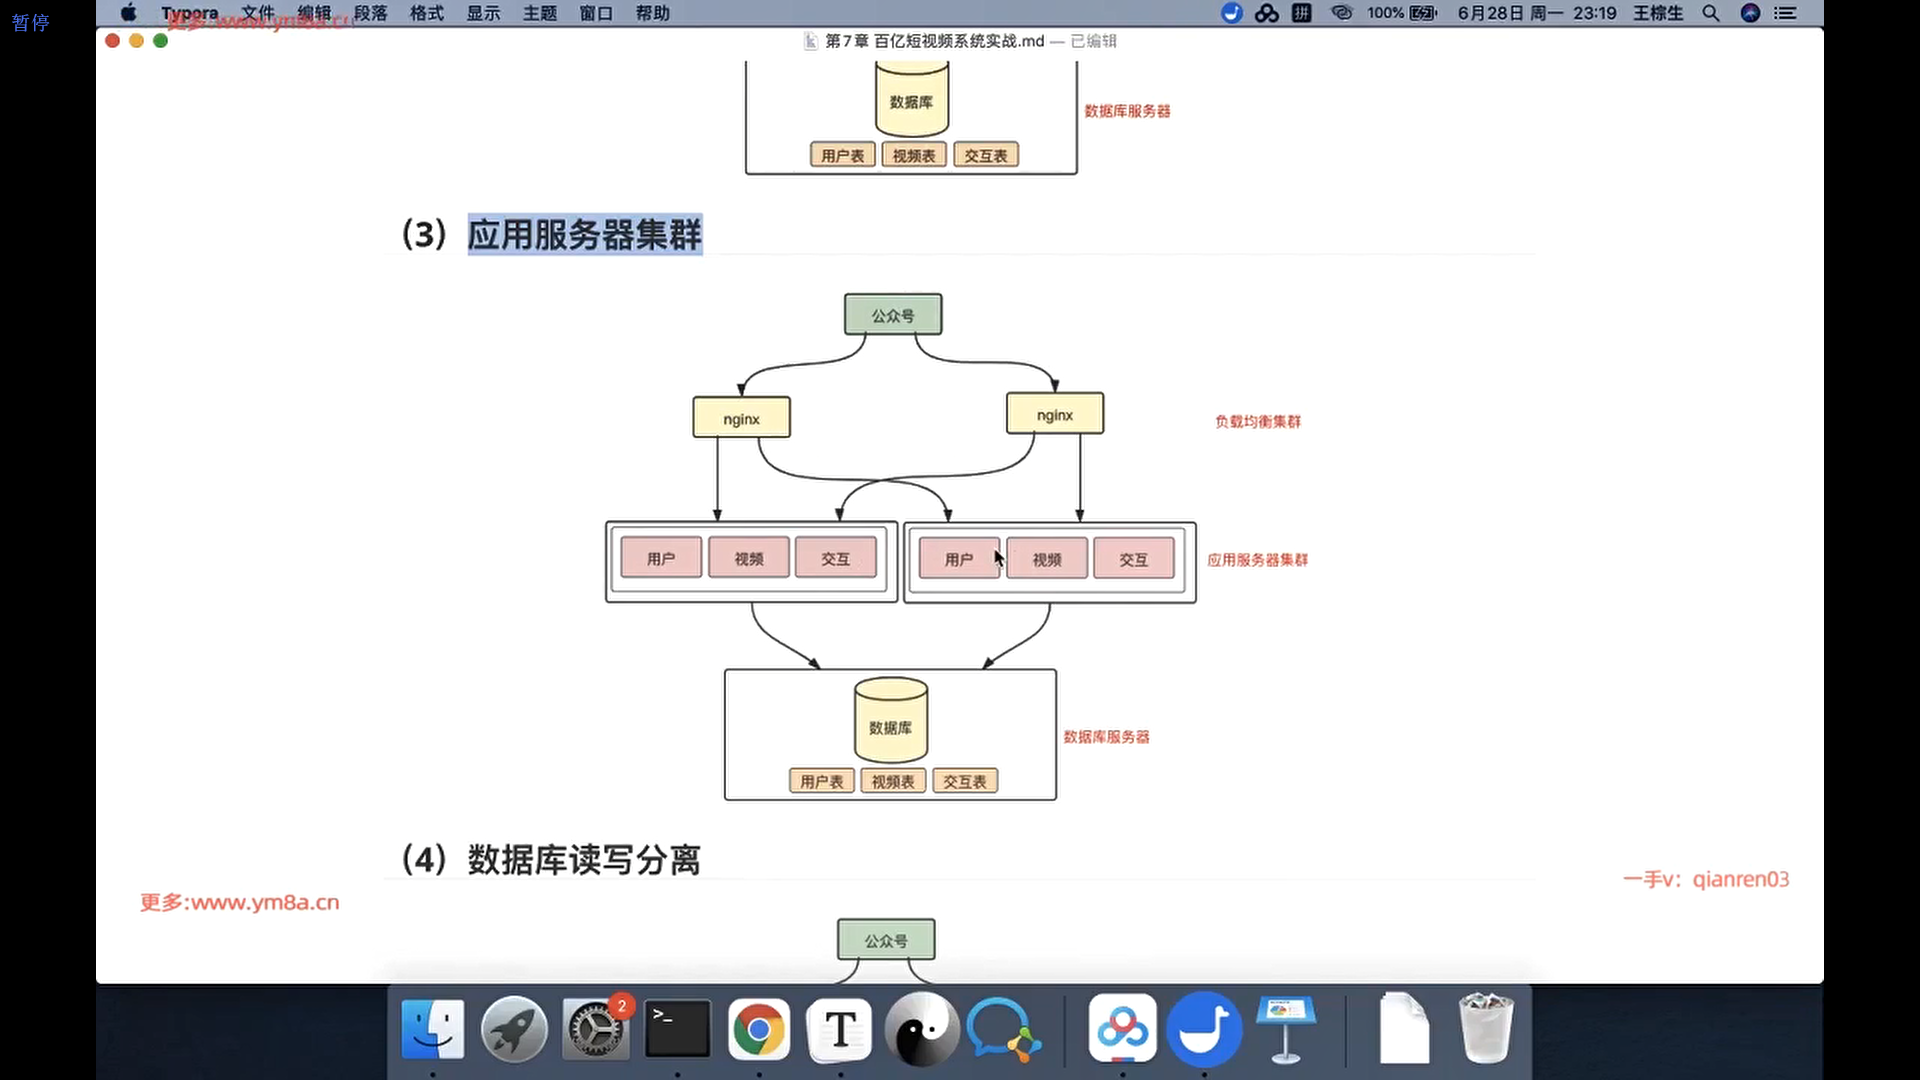Open Finder from the dock
The width and height of the screenshot is (1920, 1080).
[432, 1030]
